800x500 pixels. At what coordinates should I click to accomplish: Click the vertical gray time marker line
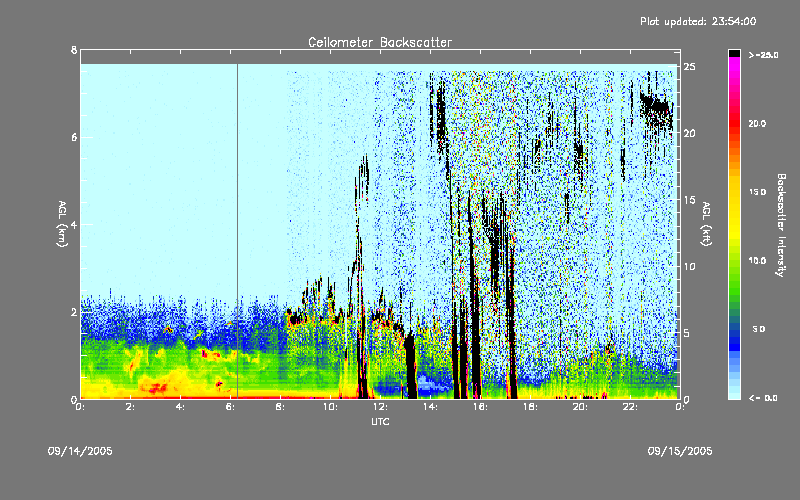point(237,231)
